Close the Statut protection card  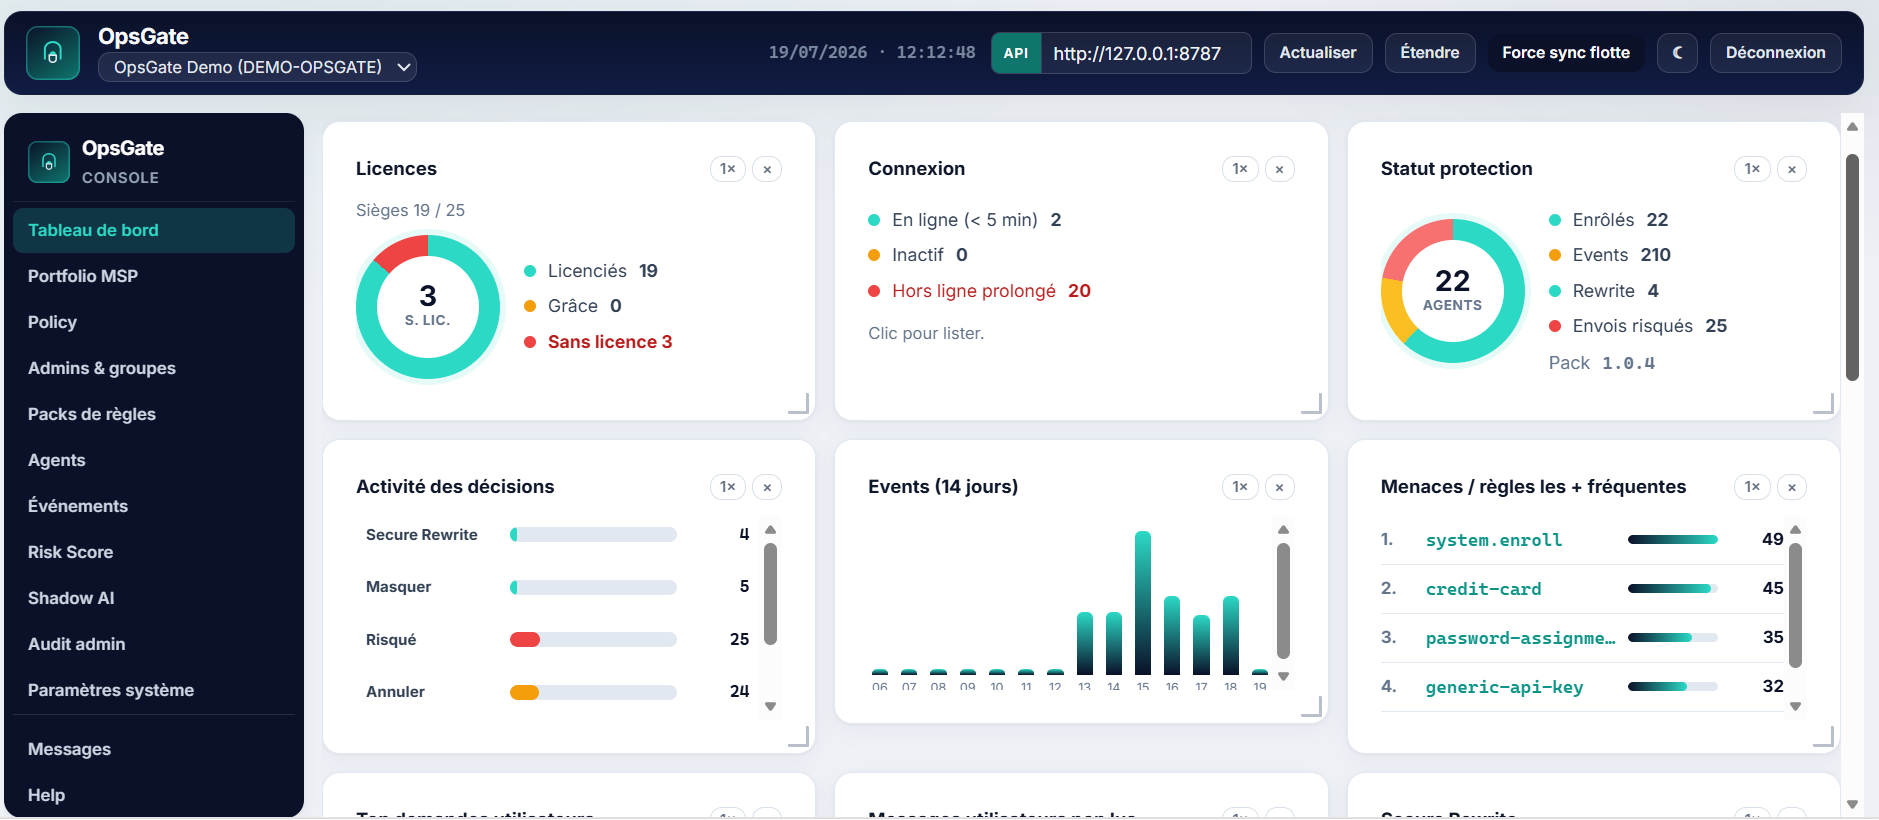(x=1791, y=169)
